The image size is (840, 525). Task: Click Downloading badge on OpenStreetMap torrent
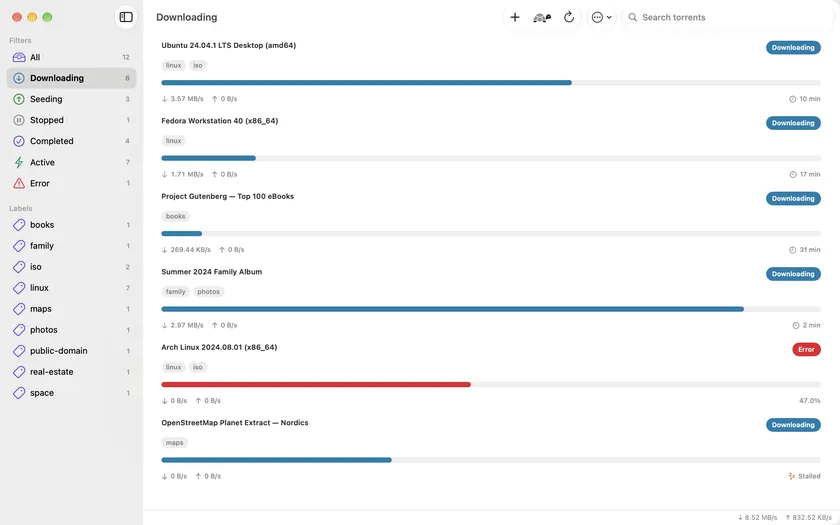793,425
